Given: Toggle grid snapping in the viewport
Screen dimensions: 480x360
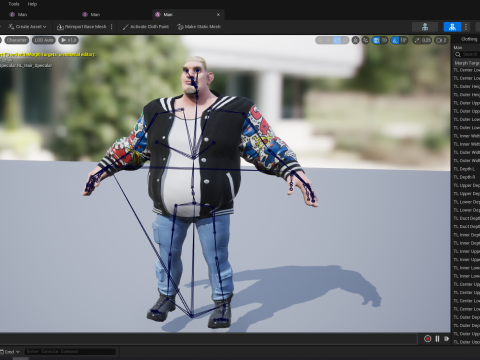Looking at the screenshot, I should [376, 40].
